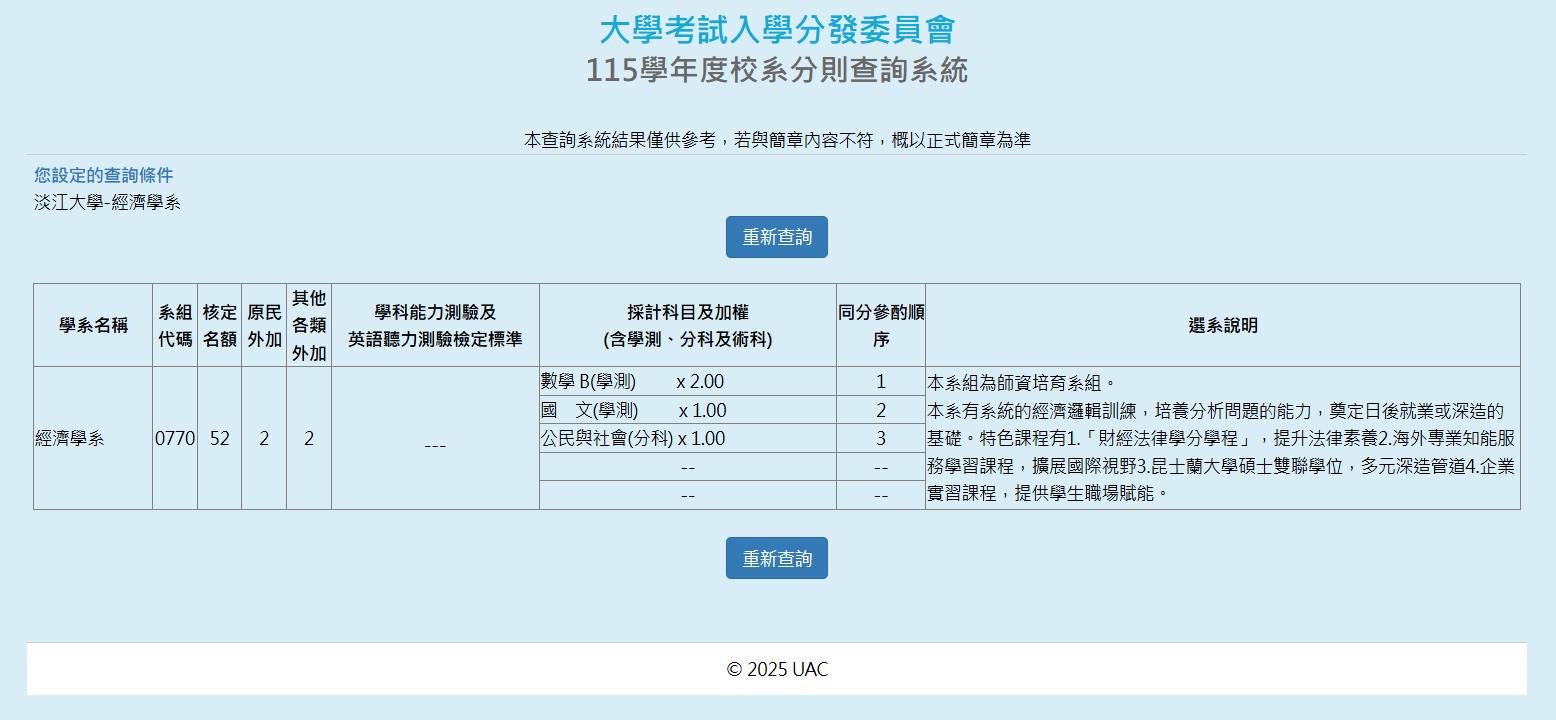1556x720 pixels.
Task: Select the 淡江大學-經濟學系 query condition text
Action: point(107,203)
